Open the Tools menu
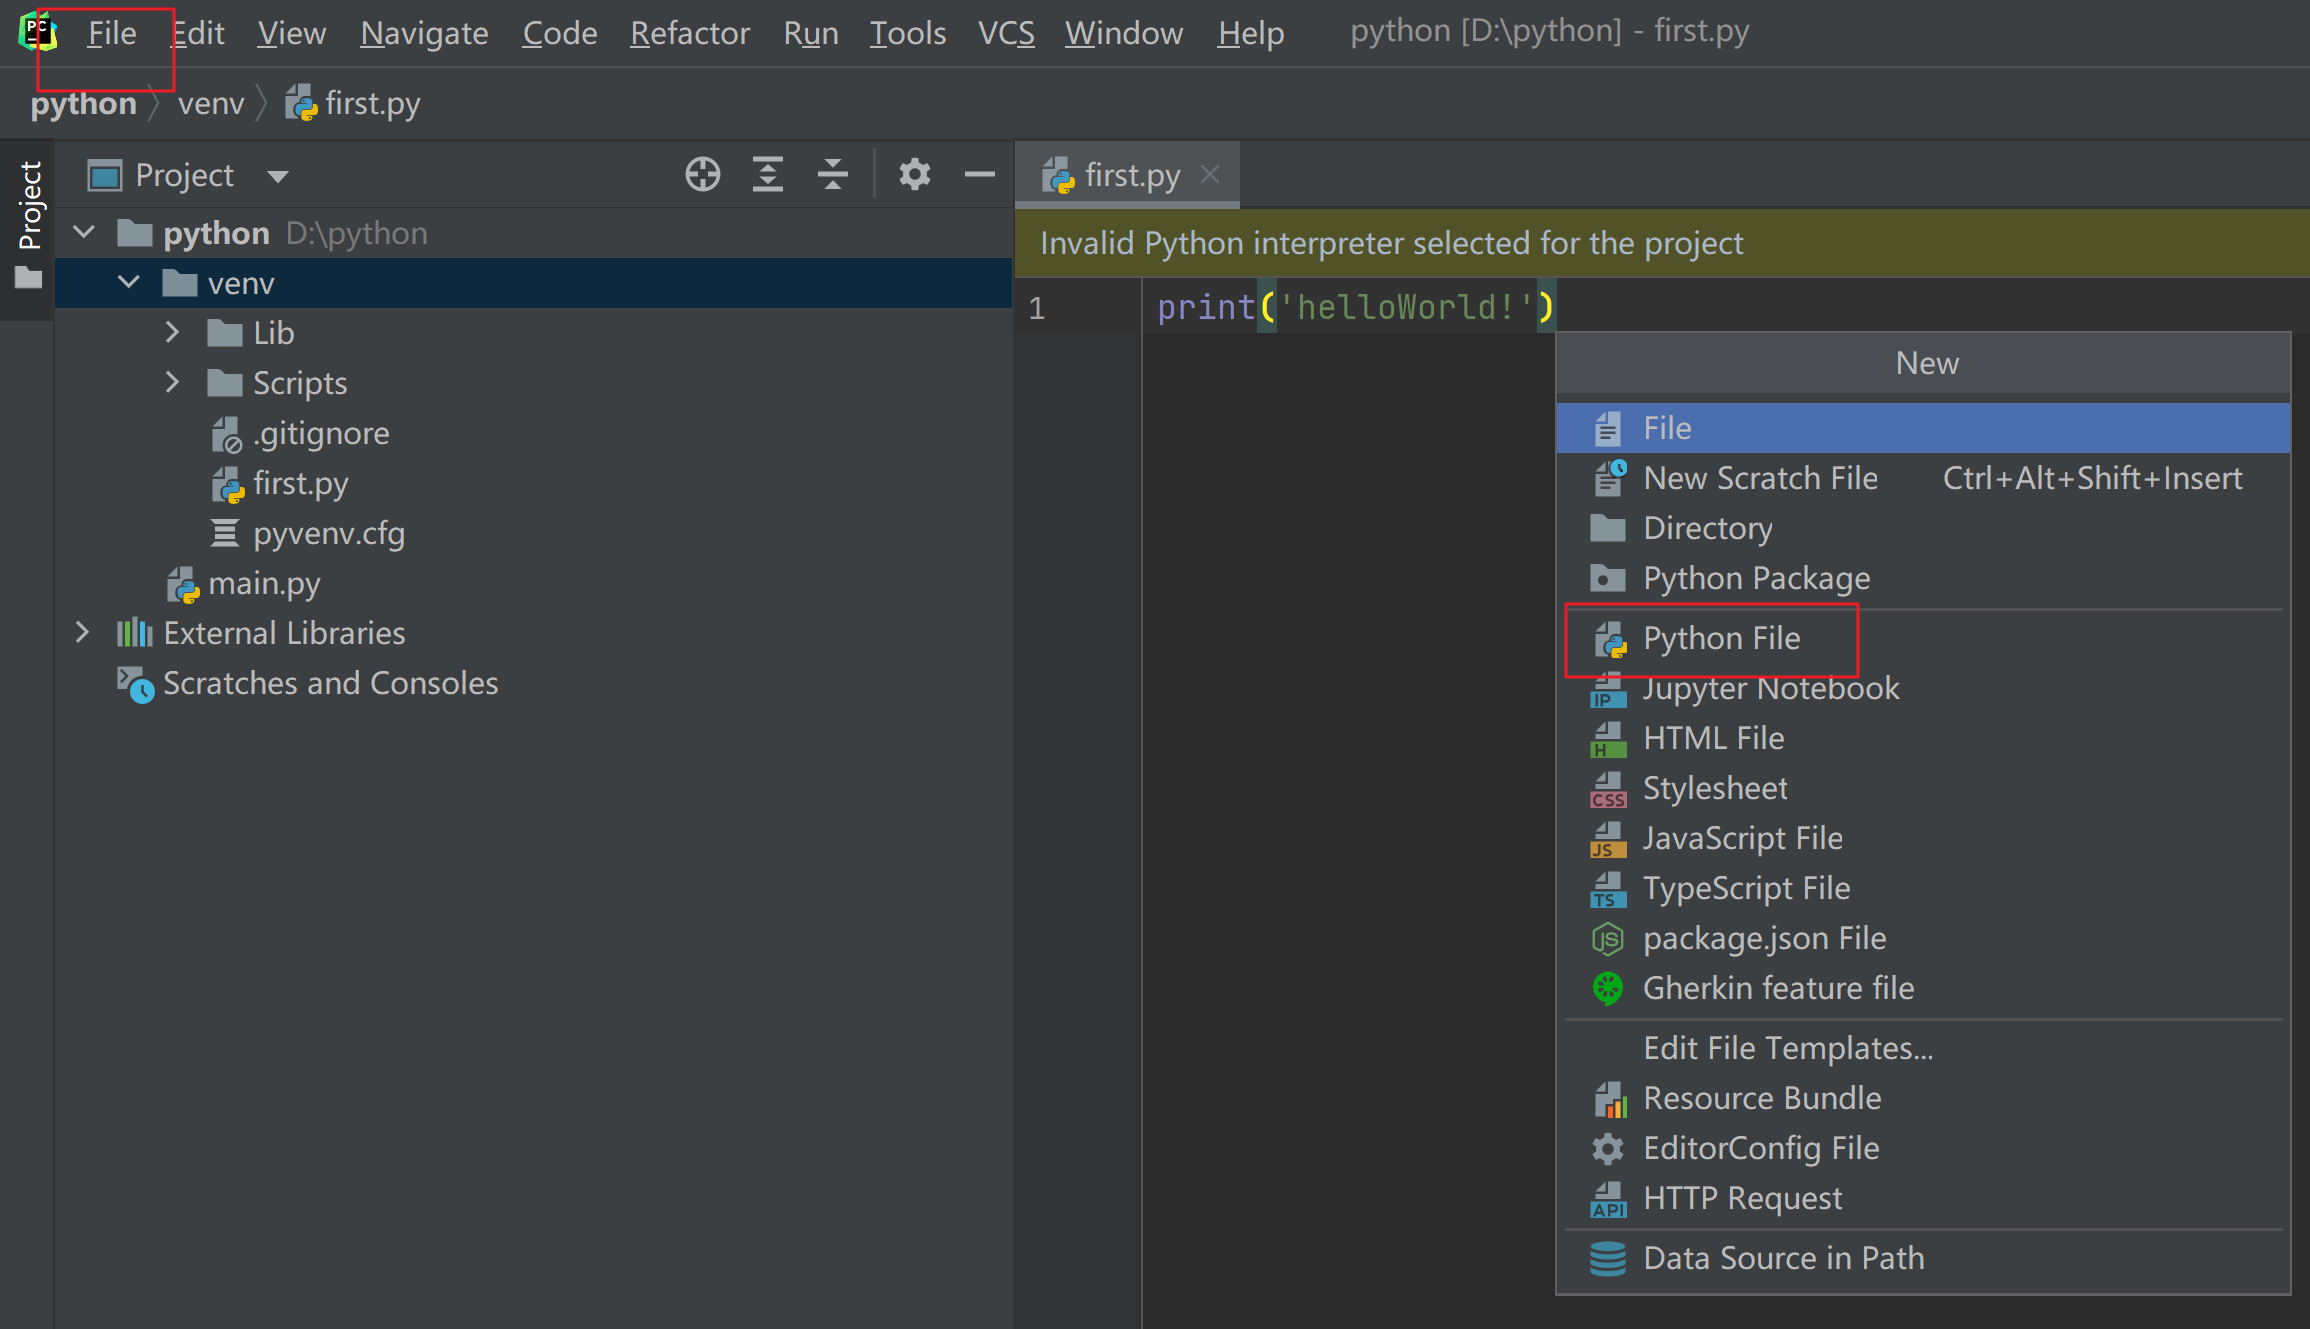This screenshot has height=1329, width=2310. pos(907,33)
